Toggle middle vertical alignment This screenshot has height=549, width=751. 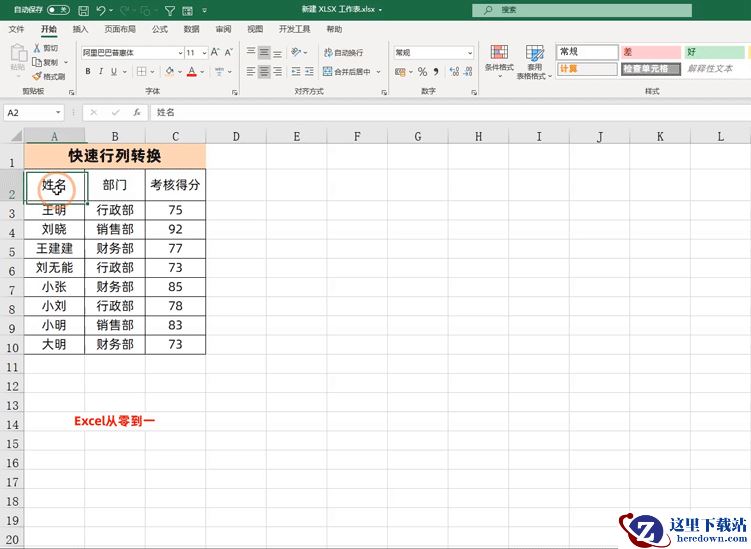click(264, 52)
